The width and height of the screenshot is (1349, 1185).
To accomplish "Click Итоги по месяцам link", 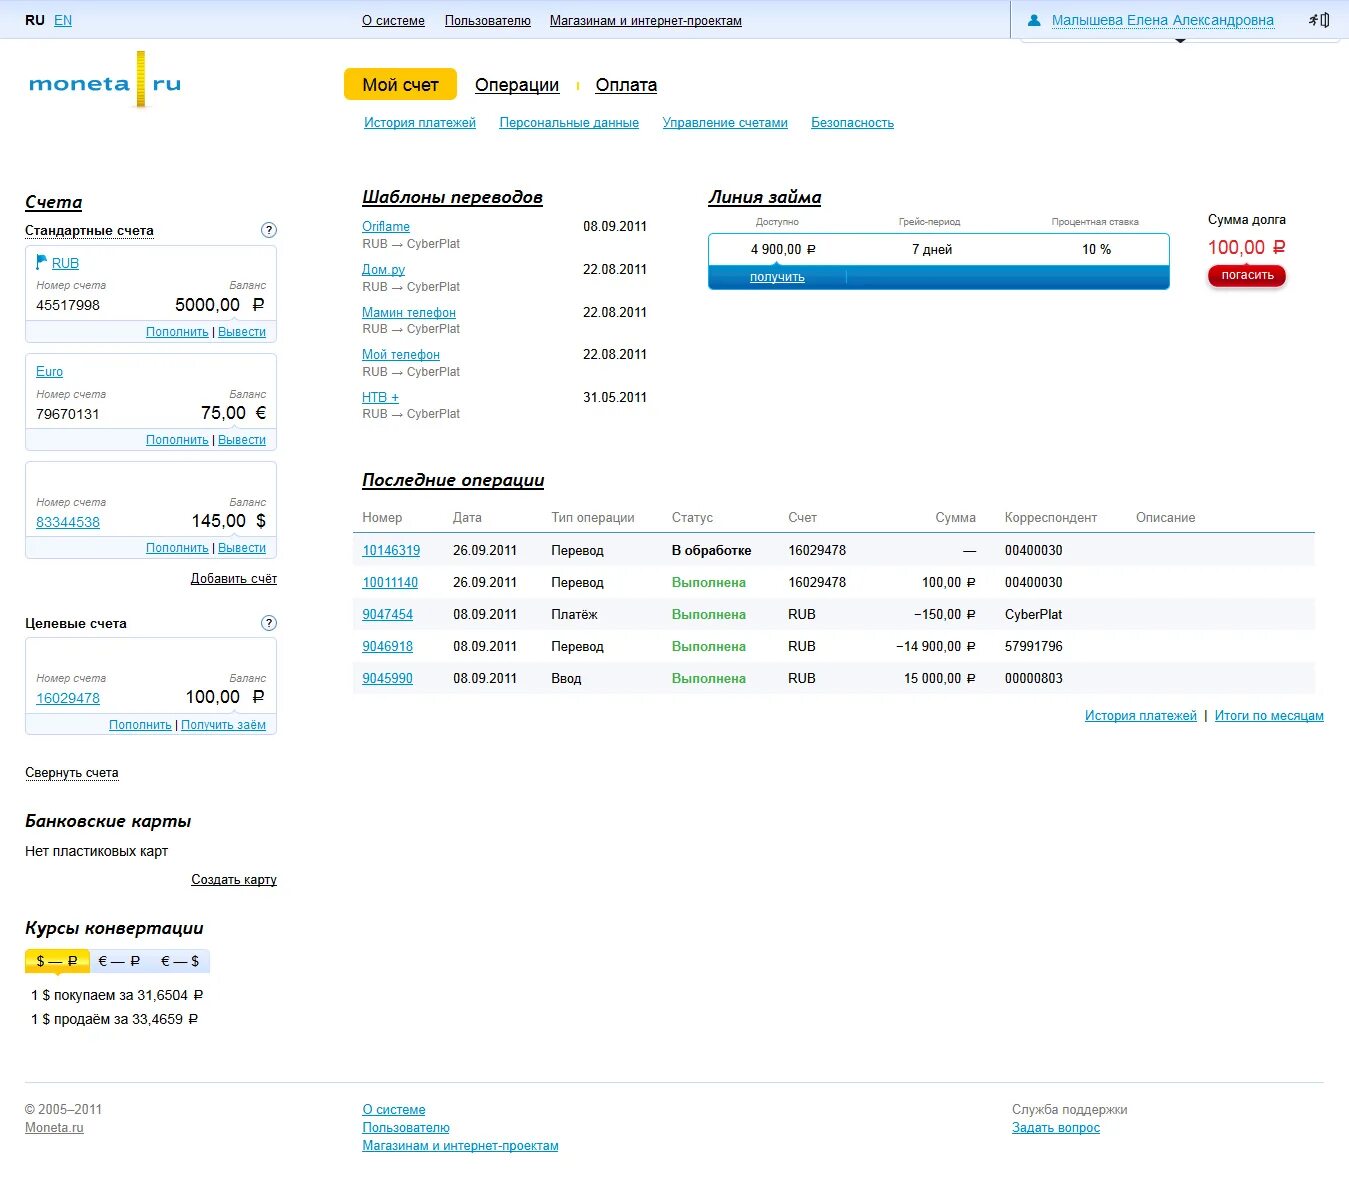I will (x=1269, y=716).
